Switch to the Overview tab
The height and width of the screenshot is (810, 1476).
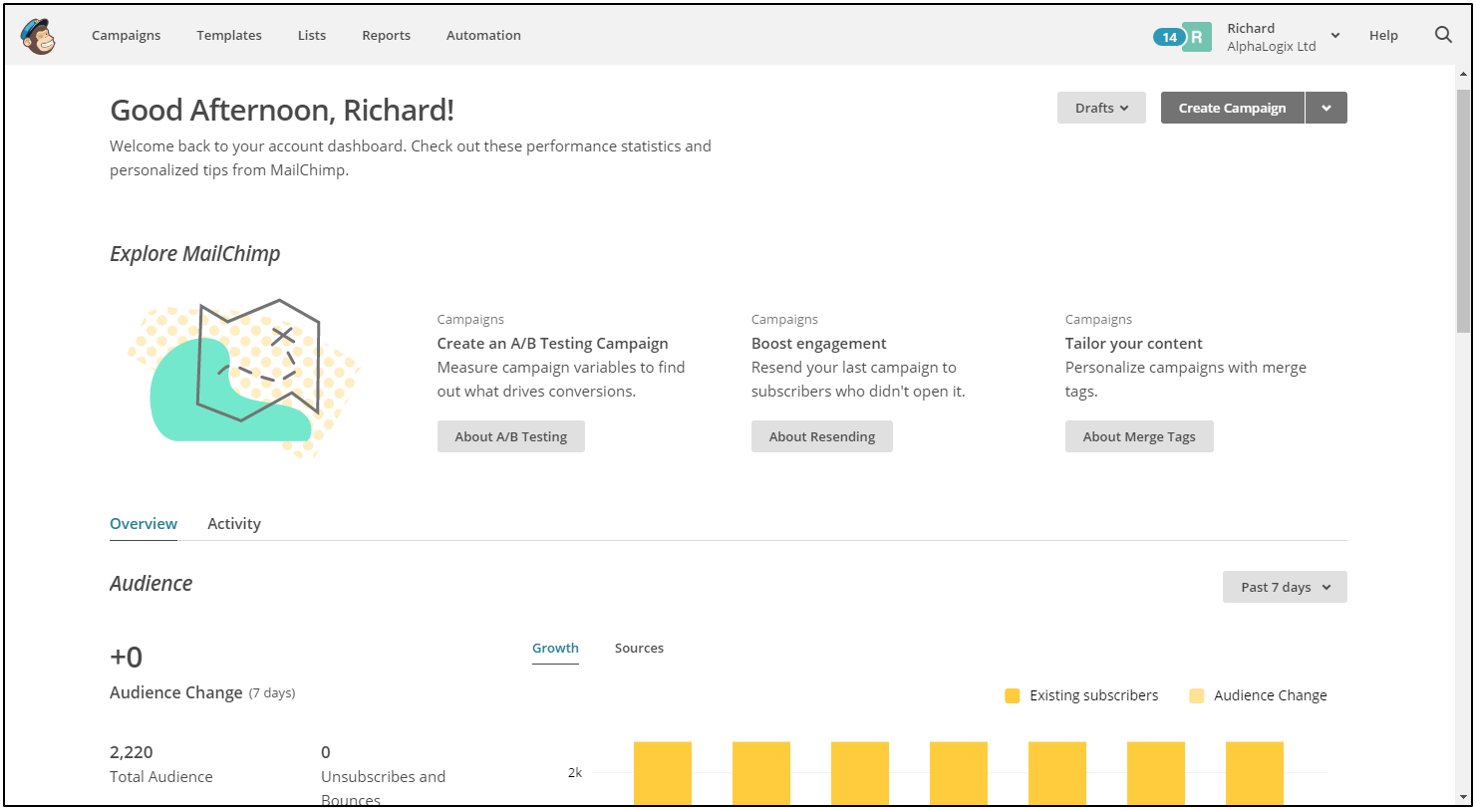pos(143,523)
